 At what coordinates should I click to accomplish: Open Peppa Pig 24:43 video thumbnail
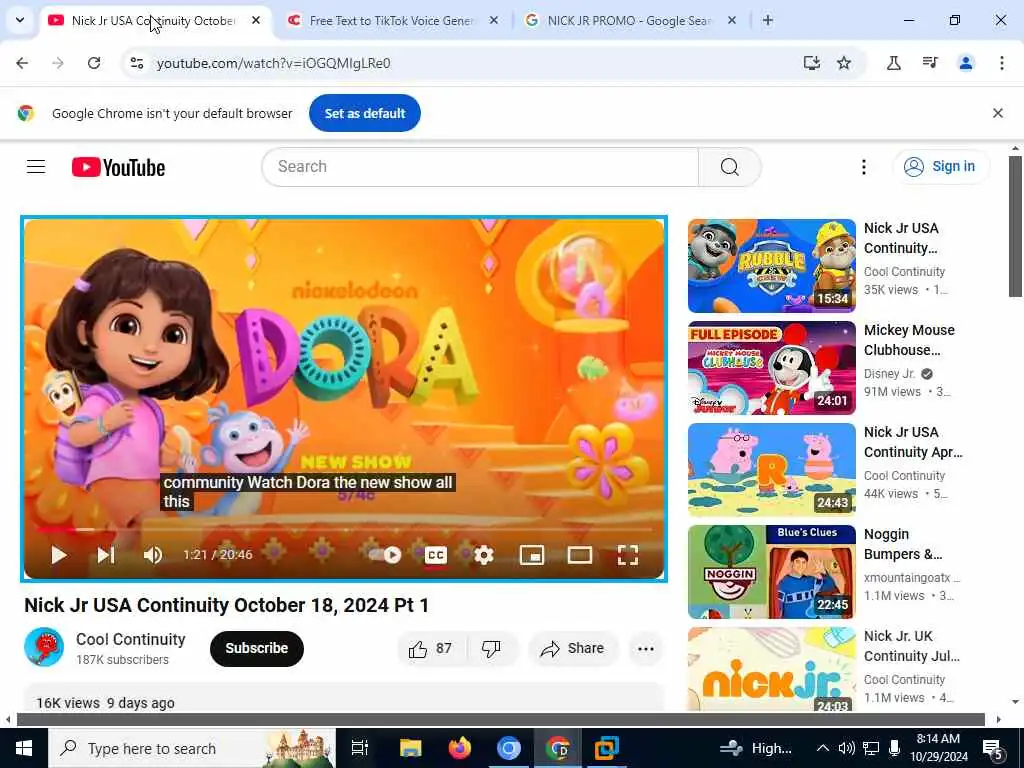pyautogui.click(x=771, y=470)
